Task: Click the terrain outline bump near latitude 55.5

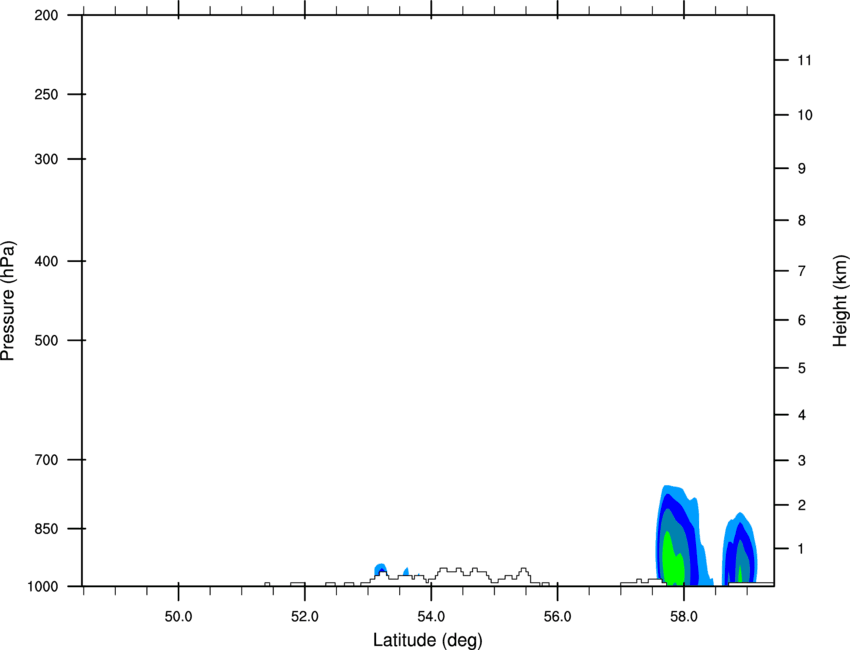Action: (524, 575)
